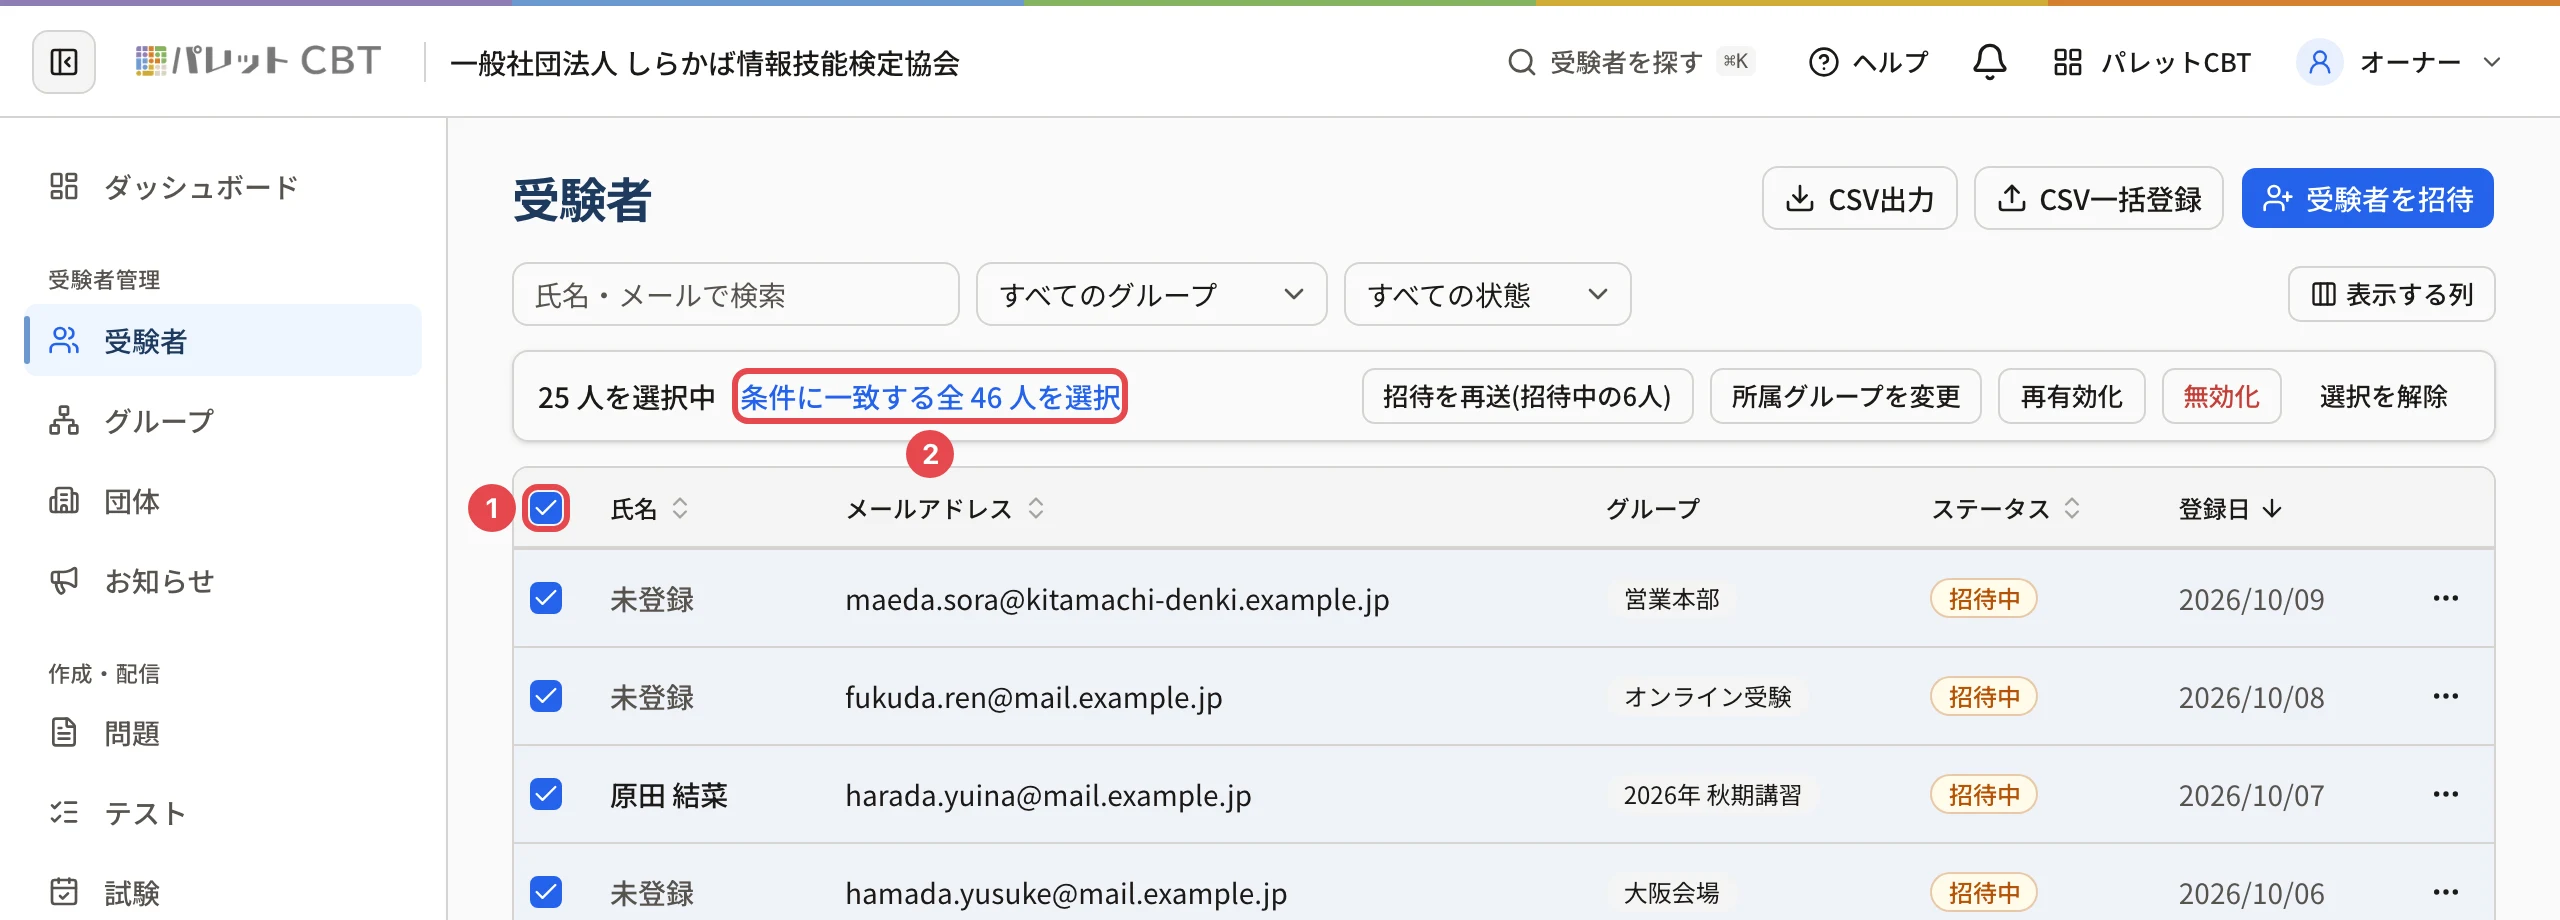Click 招待を再送(招待中の6人) button

[x=1527, y=397]
